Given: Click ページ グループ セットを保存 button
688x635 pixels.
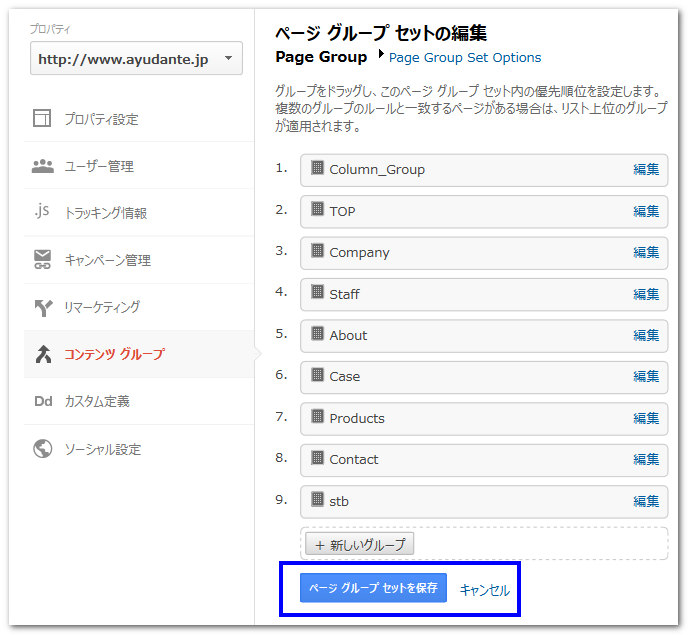Looking at the screenshot, I should pos(373,588).
